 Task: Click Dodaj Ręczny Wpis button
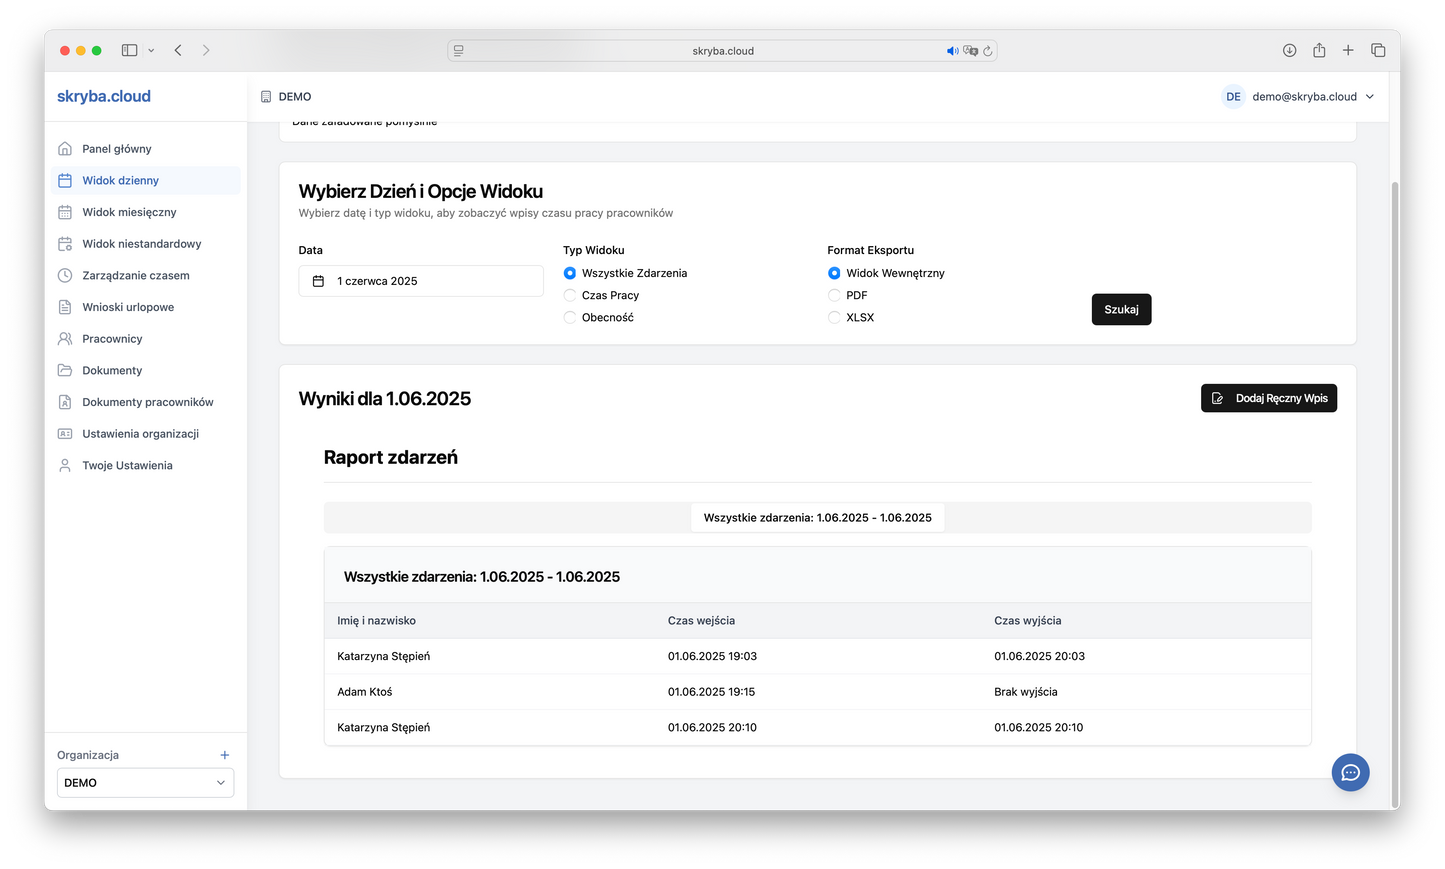coord(1269,398)
